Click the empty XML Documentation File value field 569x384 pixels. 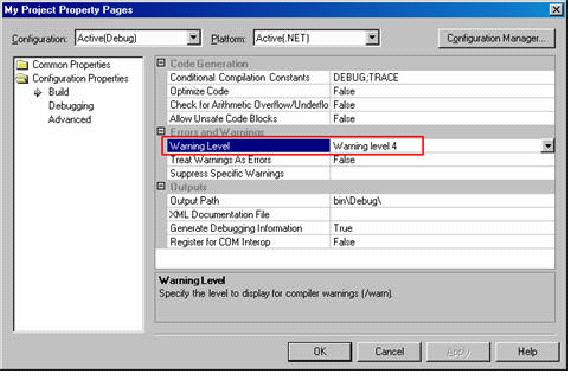442,215
